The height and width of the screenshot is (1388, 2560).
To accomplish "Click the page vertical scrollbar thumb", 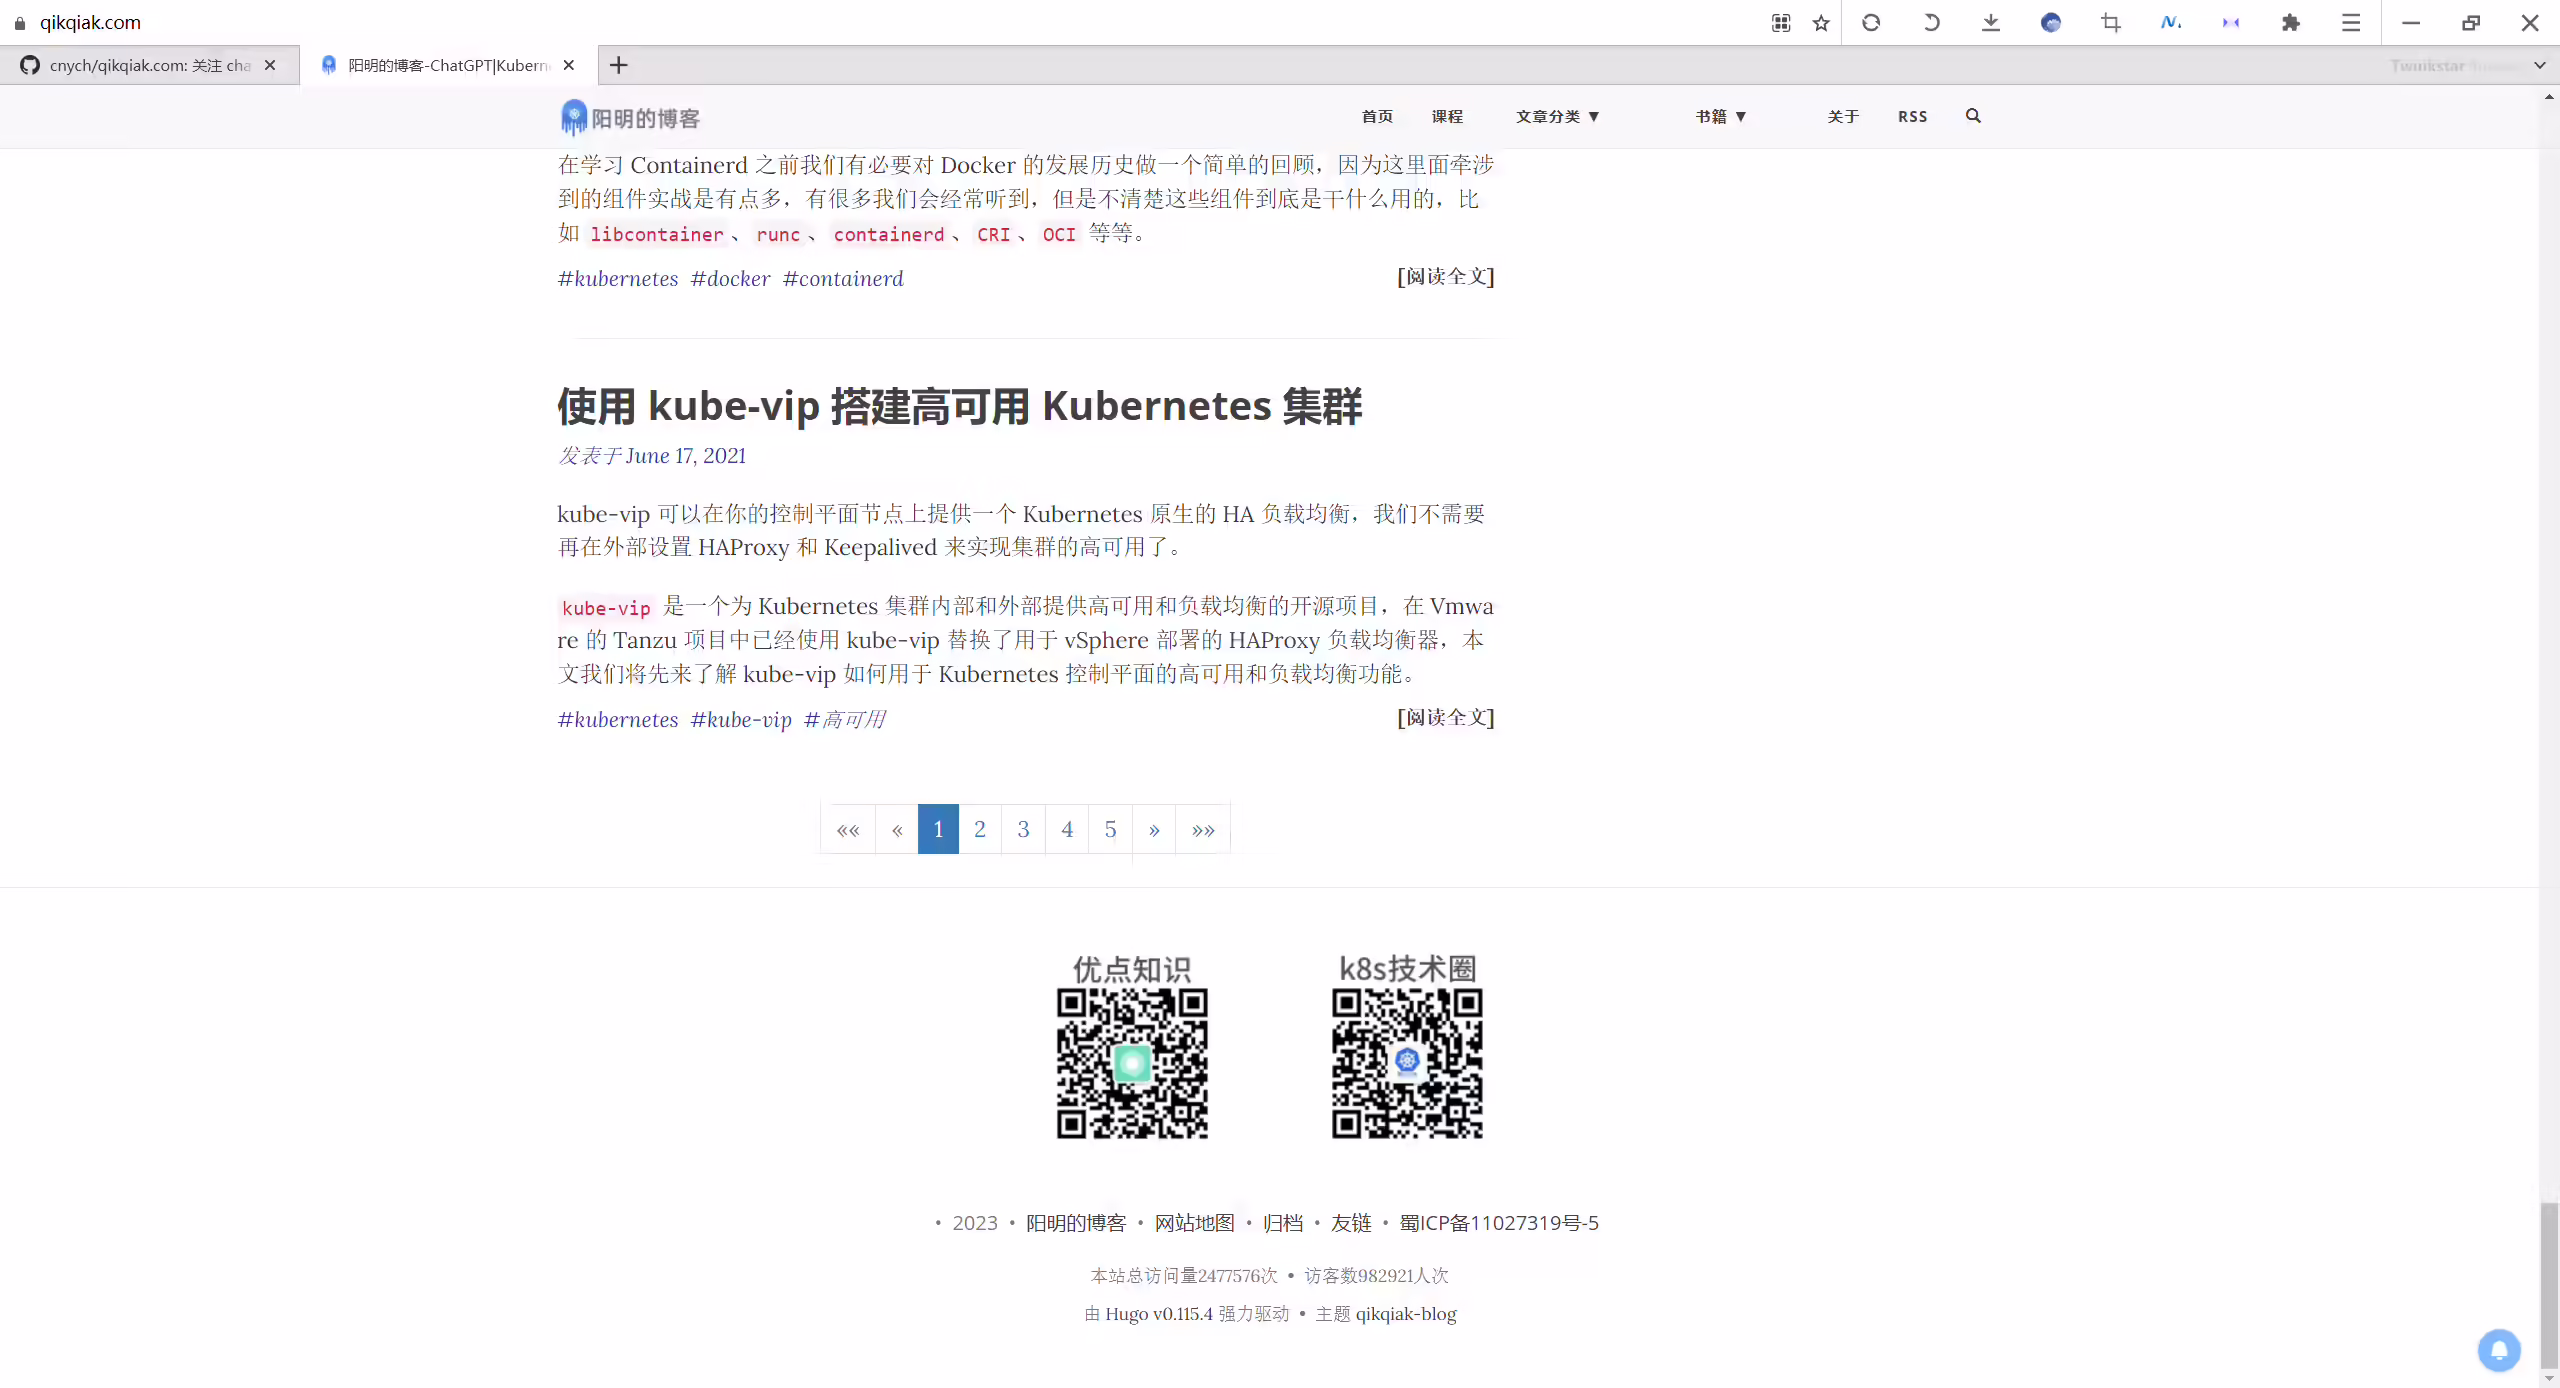I will click(2549, 1285).
